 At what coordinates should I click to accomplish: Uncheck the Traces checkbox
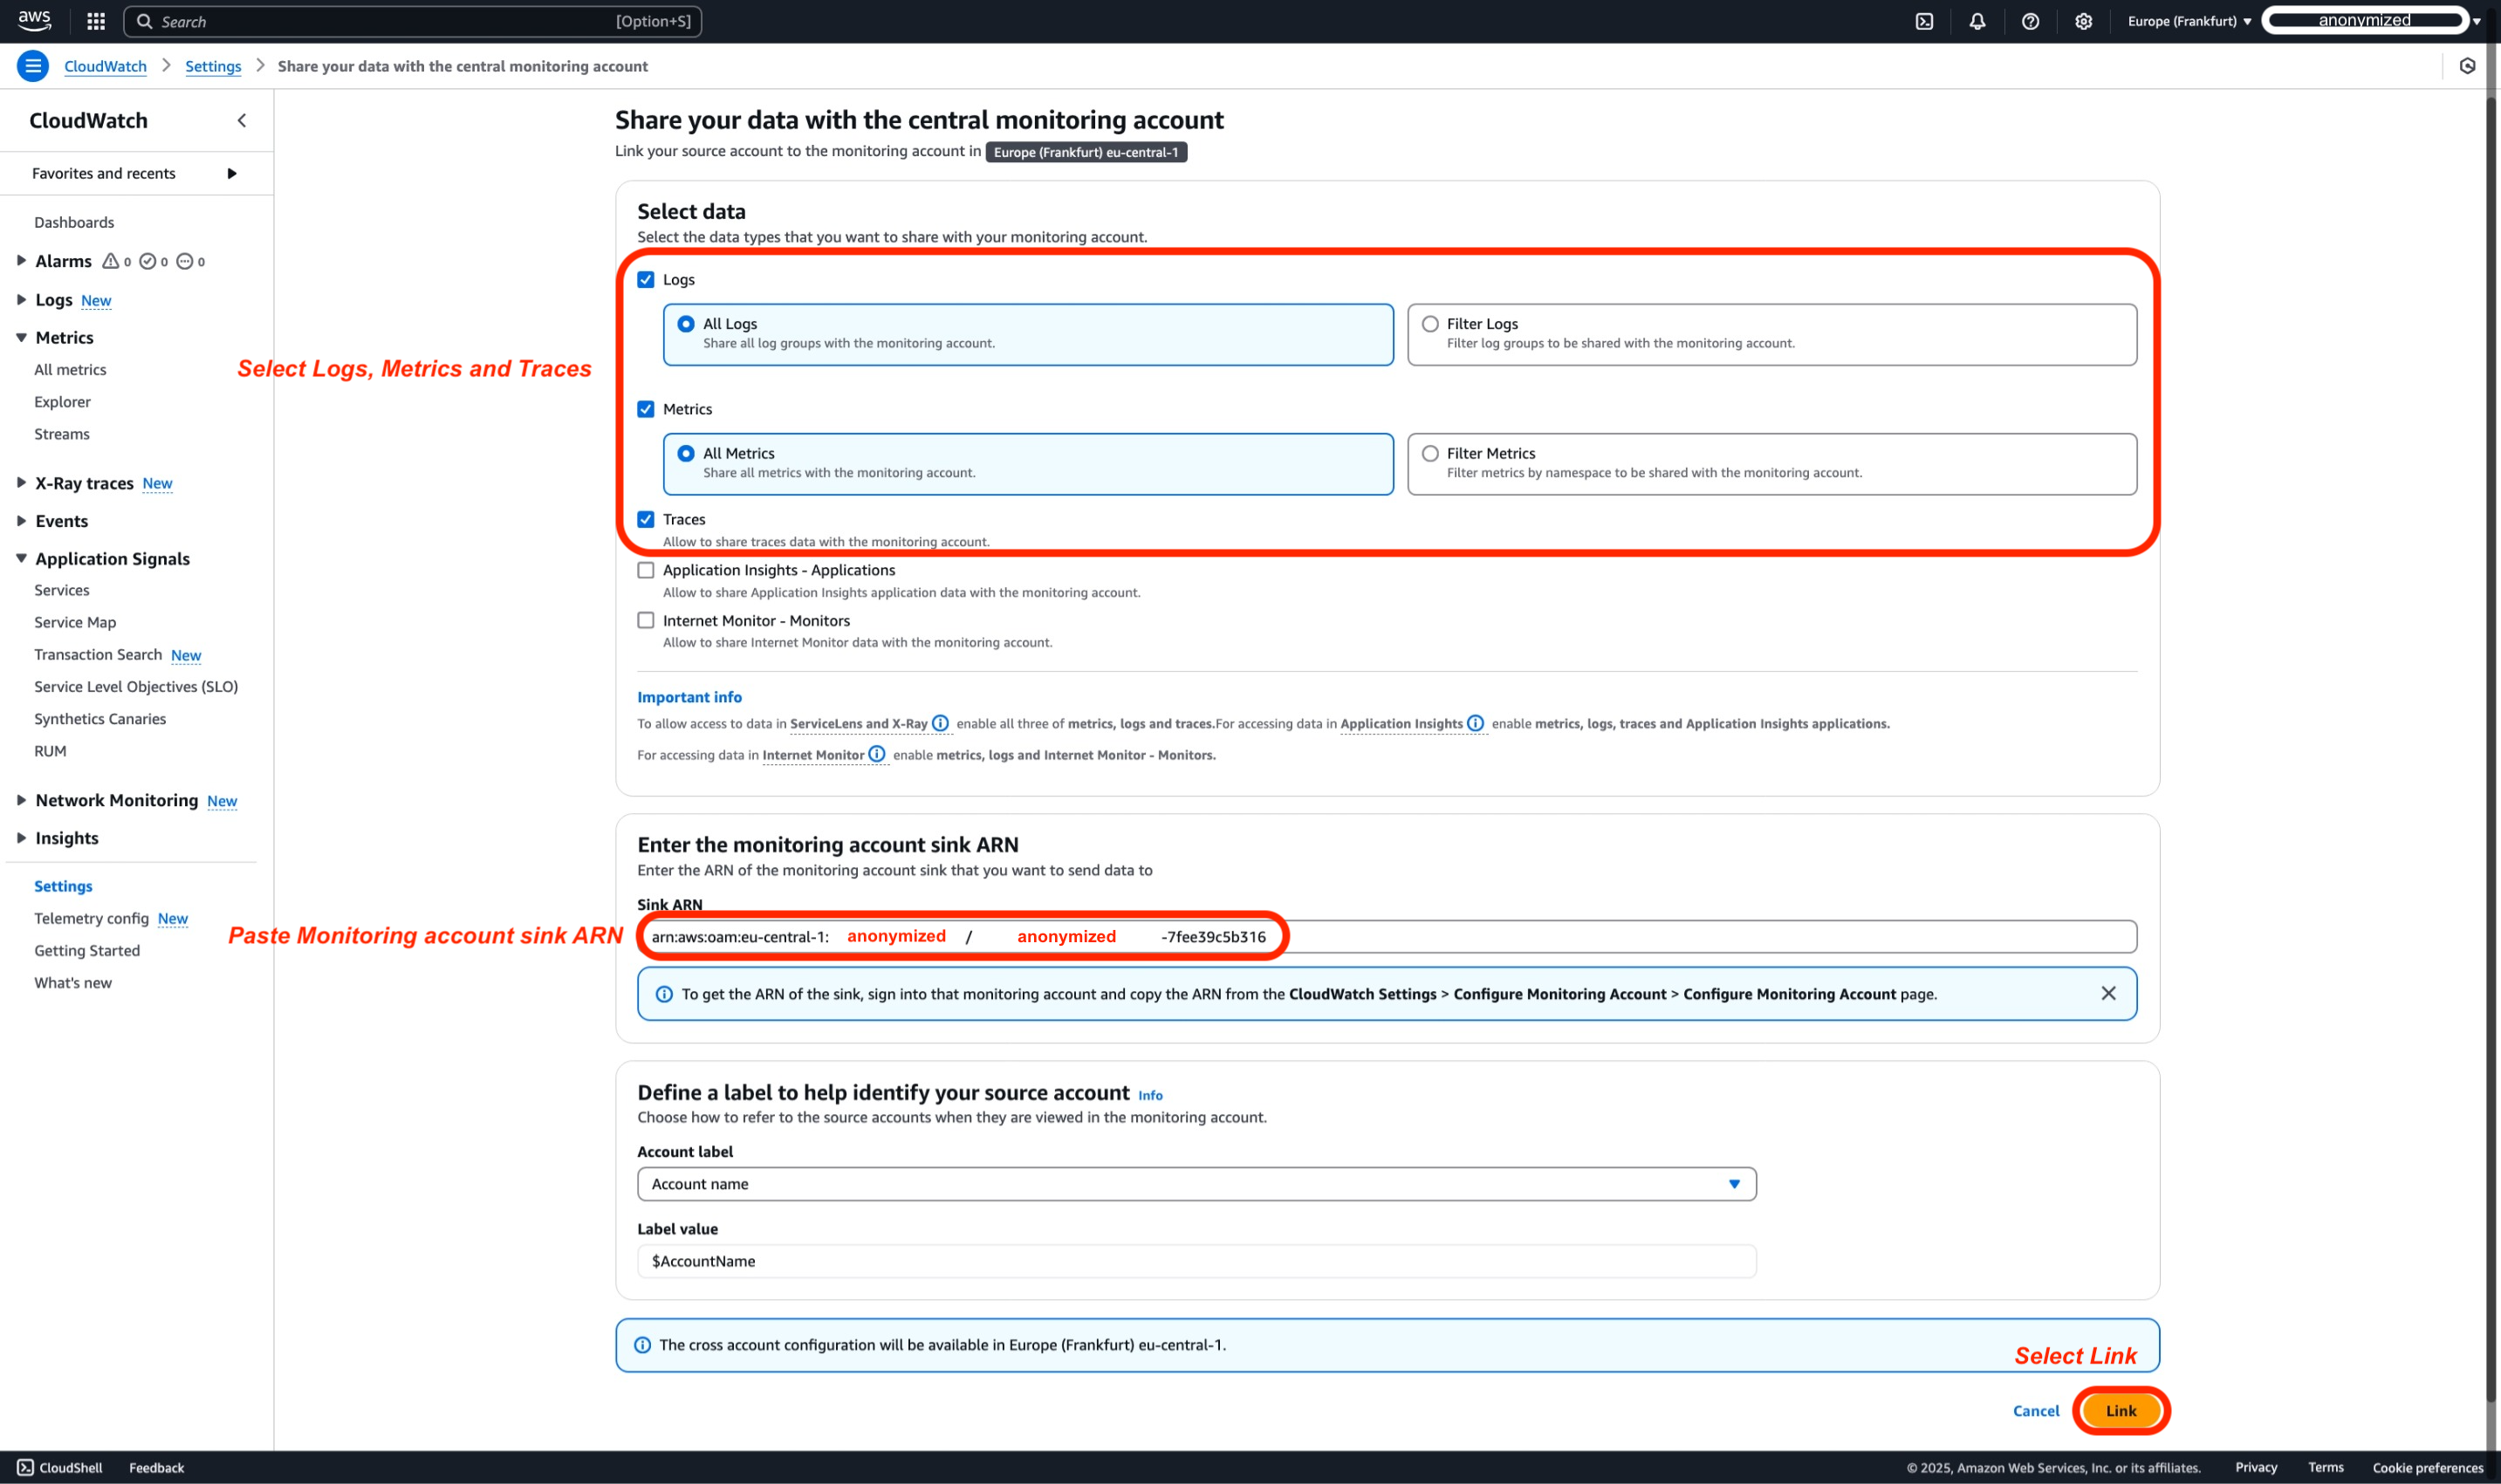click(646, 519)
